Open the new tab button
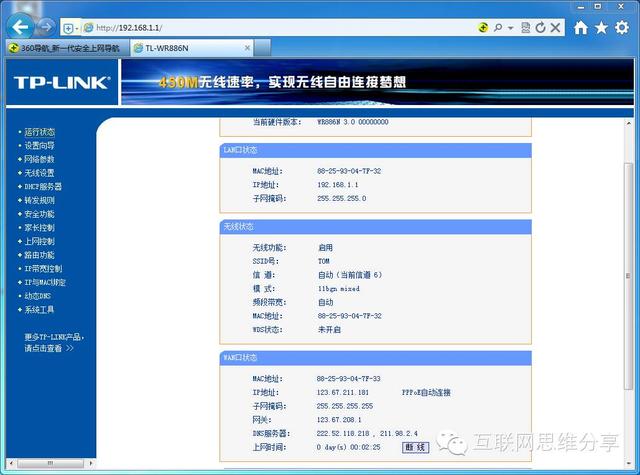The height and width of the screenshot is (475, 640). pyautogui.click(x=262, y=48)
